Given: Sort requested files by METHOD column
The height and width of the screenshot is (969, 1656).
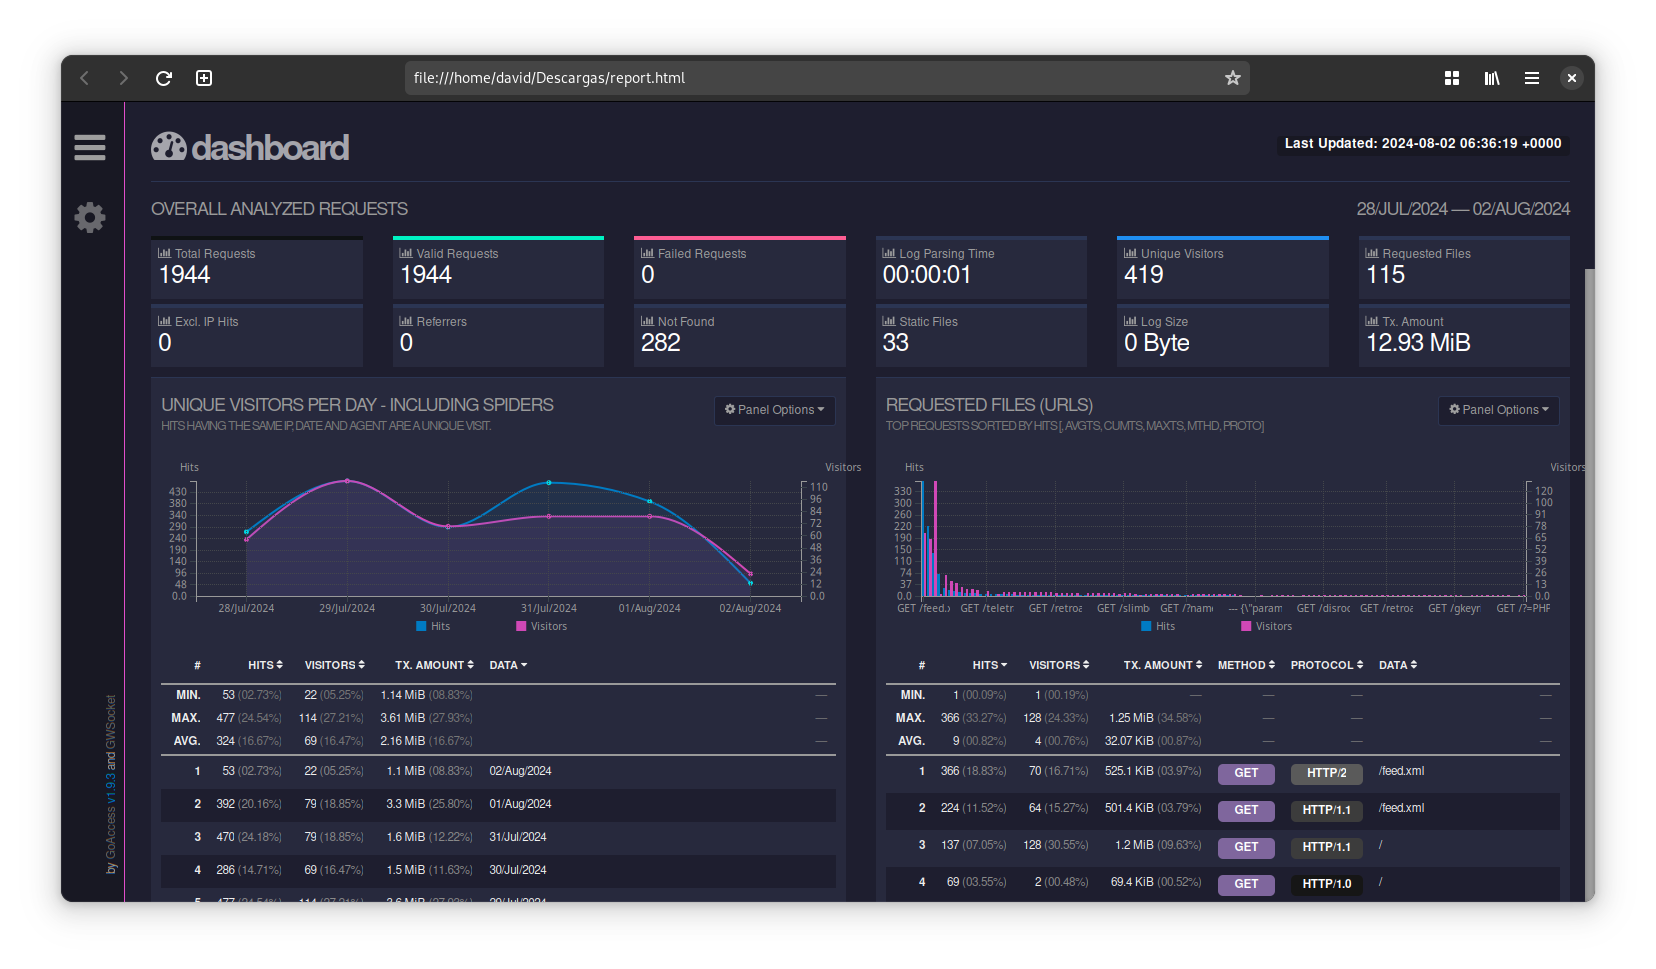Looking at the screenshot, I should pos(1246,665).
